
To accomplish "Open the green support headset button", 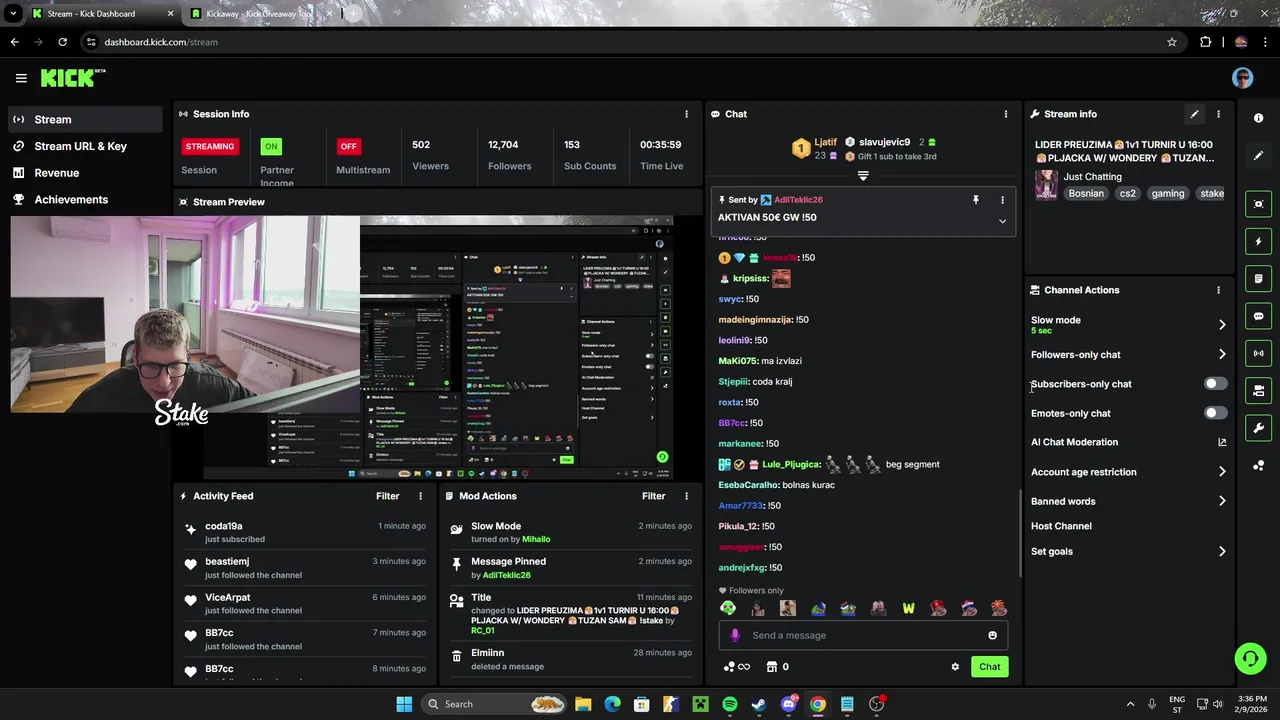I will pos(1250,658).
